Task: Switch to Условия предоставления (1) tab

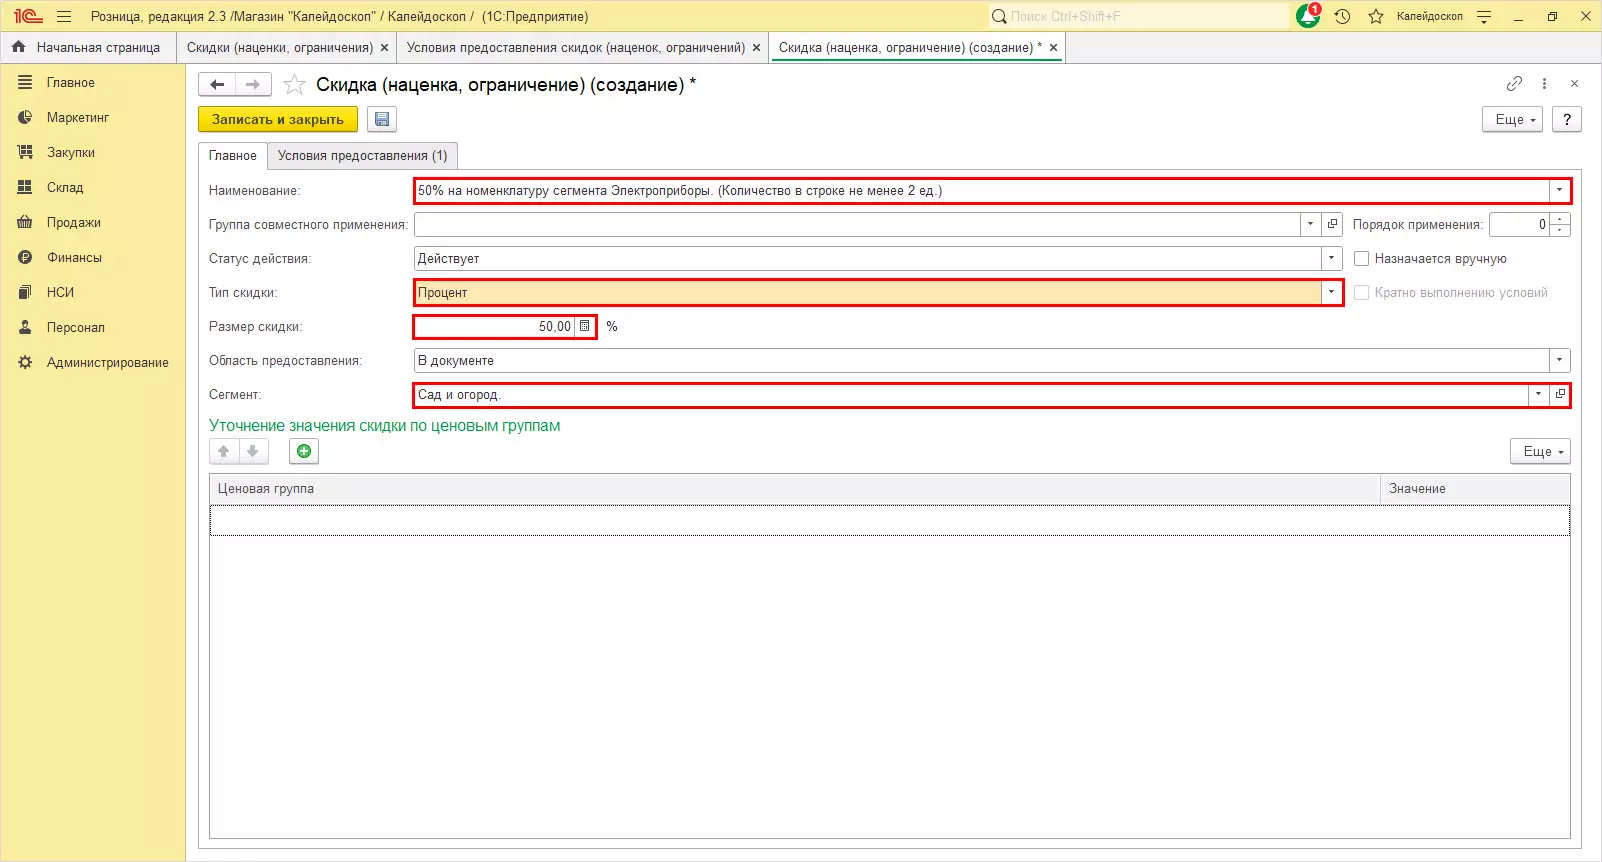Action: pos(363,155)
